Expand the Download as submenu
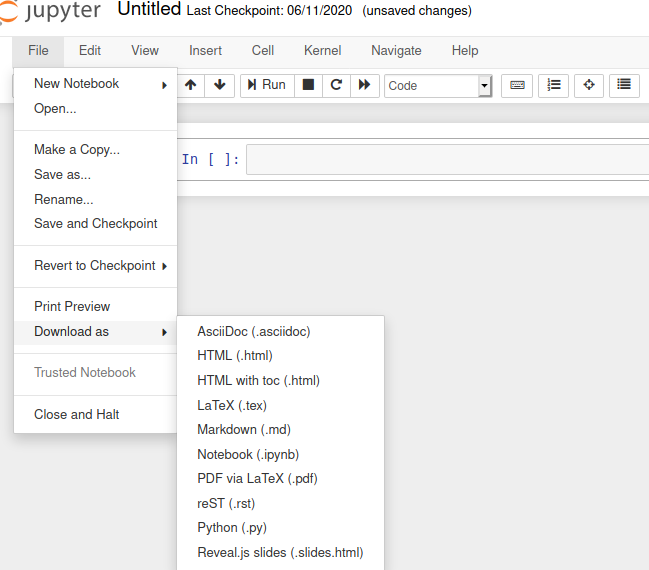Image resolution: width=649 pixels, height=570 pixels. pyautogui.click(x=96, y=332)
